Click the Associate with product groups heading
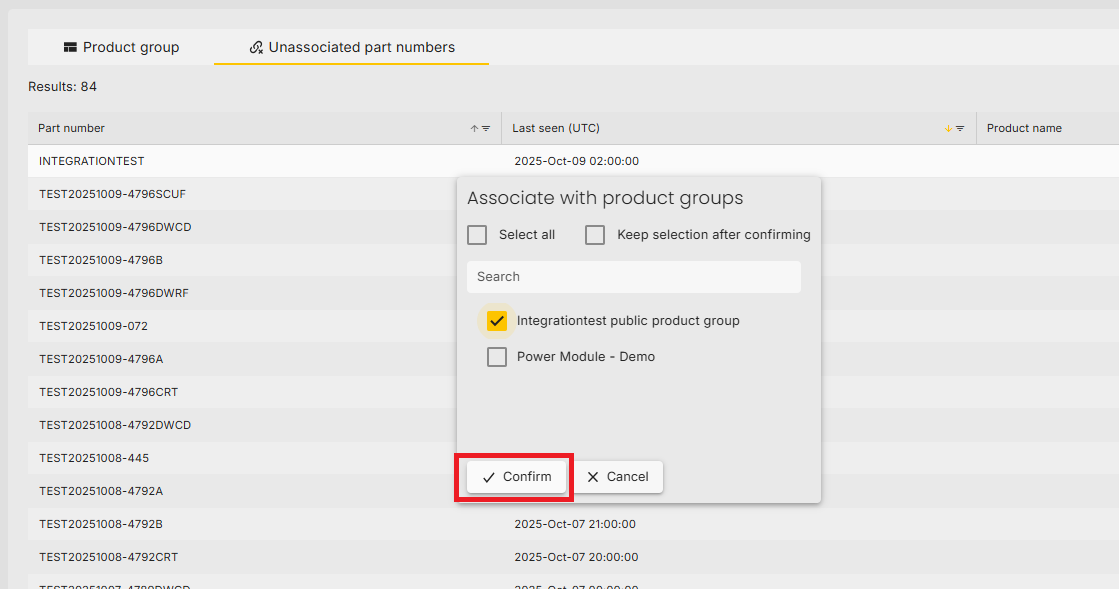1119x589 pixels. (605, 198)
